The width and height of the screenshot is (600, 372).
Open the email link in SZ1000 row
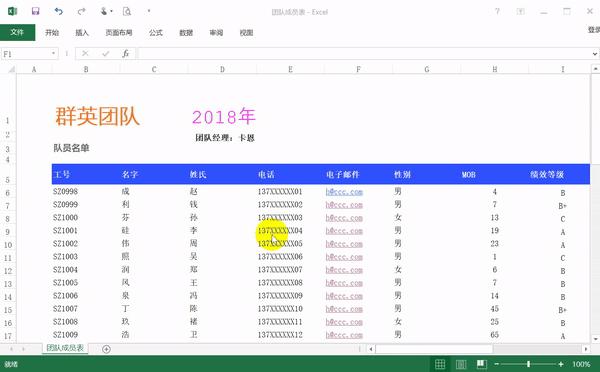(344, 218)
